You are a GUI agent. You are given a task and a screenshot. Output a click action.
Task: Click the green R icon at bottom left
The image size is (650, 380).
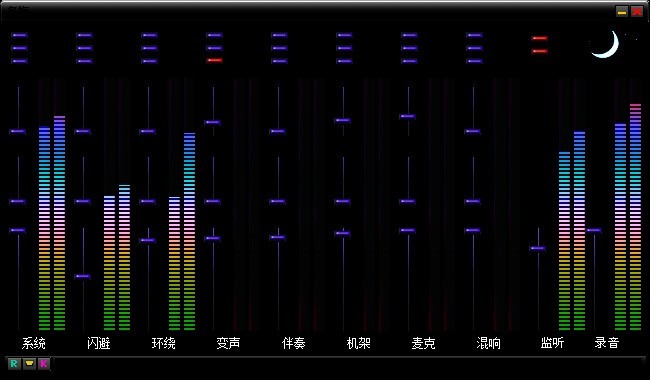(x=14, y=364)
